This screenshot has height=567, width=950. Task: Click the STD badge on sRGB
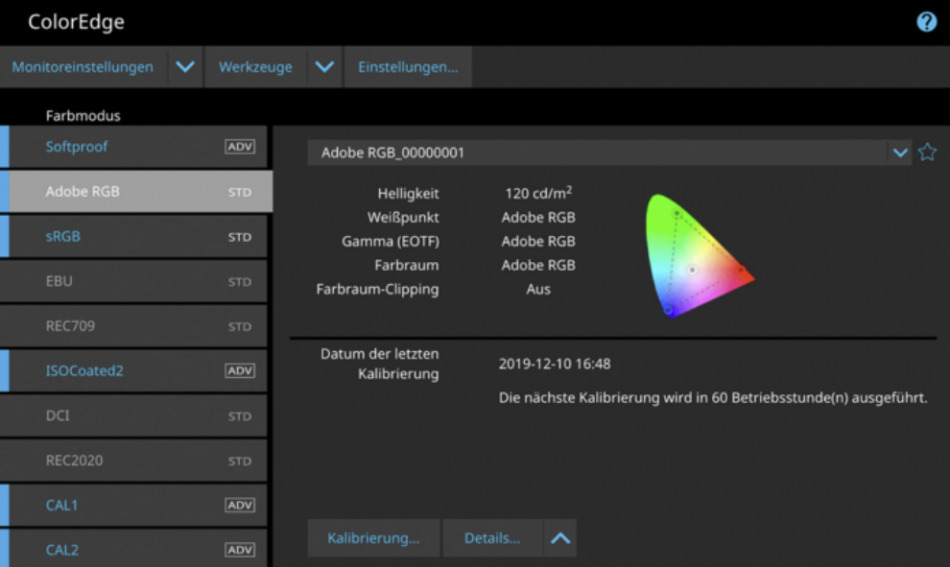(240, 237)
